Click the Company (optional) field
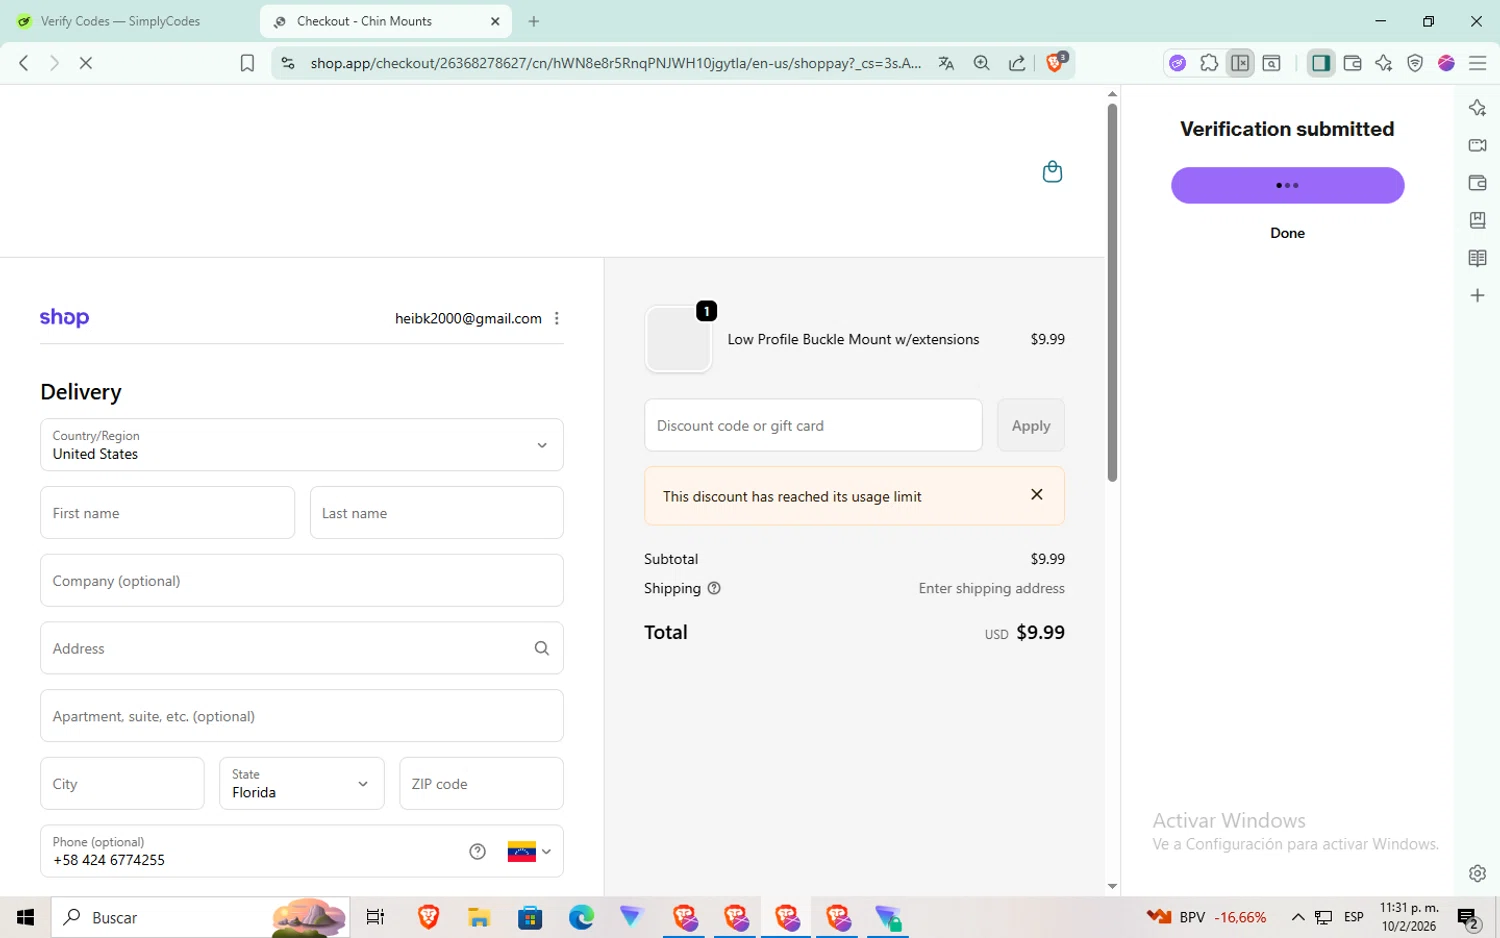 (302, 580)
